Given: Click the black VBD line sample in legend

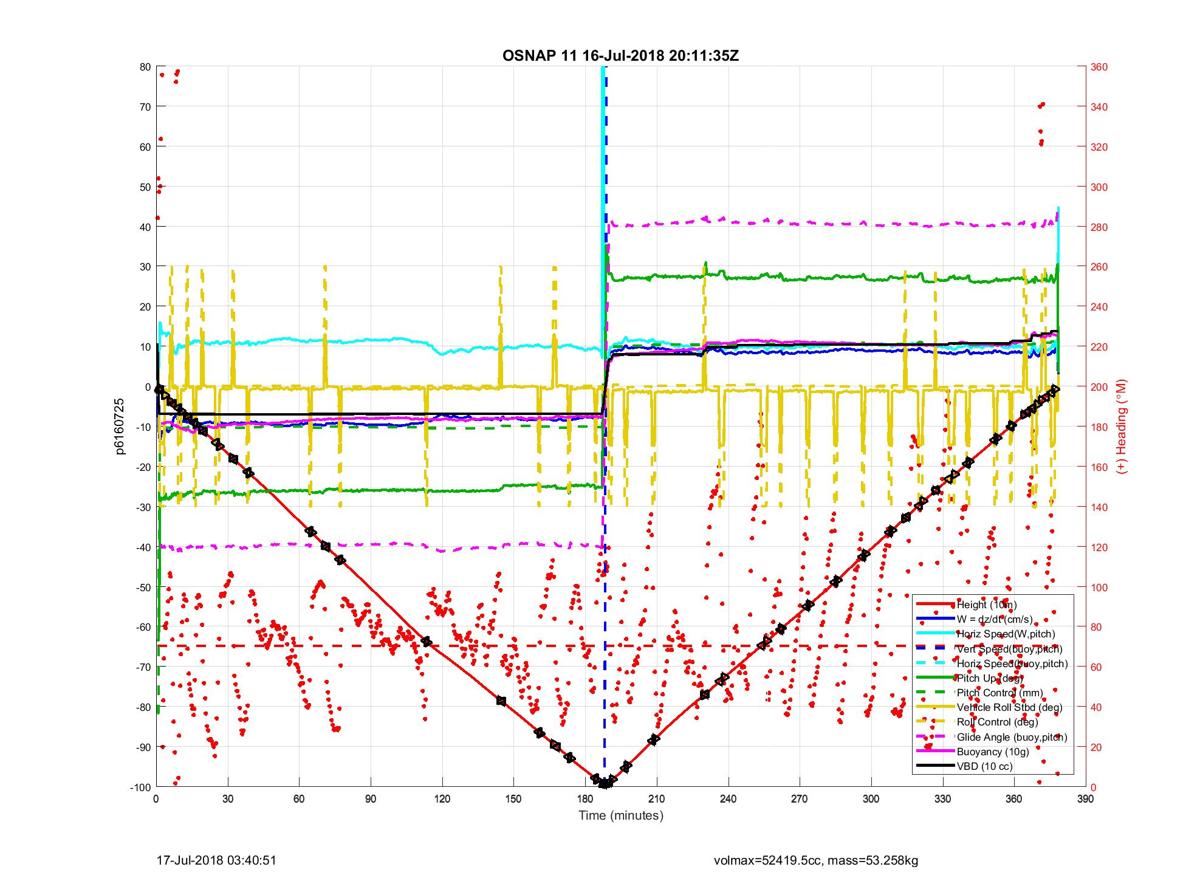Looking at the screenshot, I should [934, 765].
